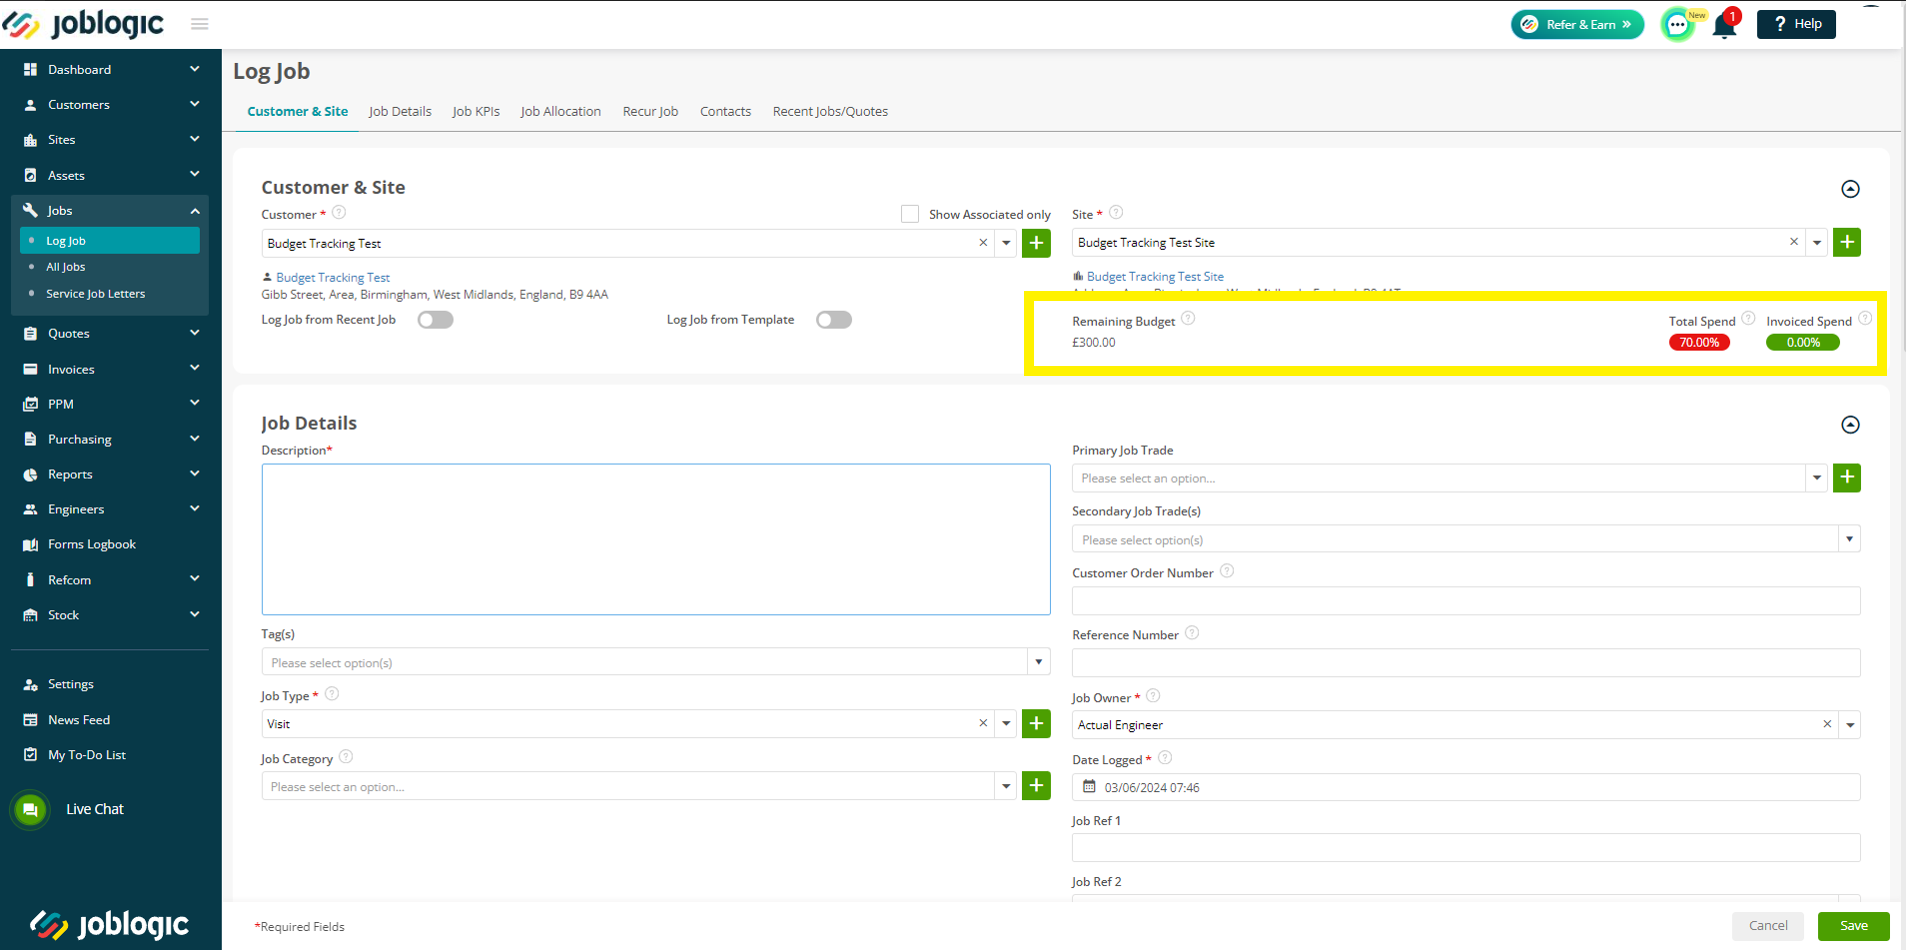This screenshot has height=950, width=1906.
Task: Collapse the Job Details section
Action: [x=1850, y=425]
